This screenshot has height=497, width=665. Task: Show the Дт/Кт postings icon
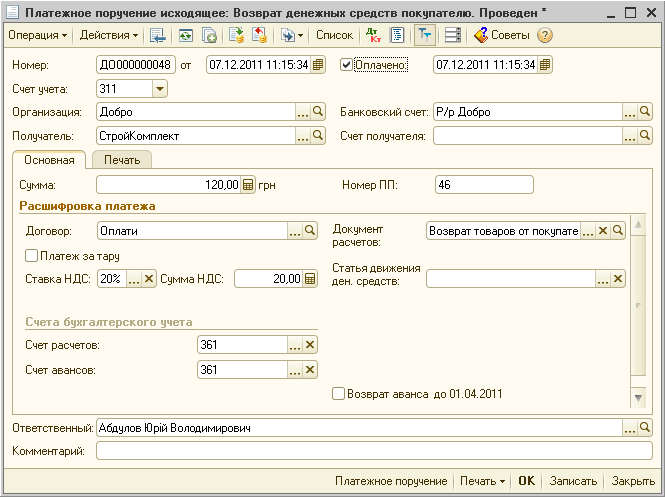point(373,35)
